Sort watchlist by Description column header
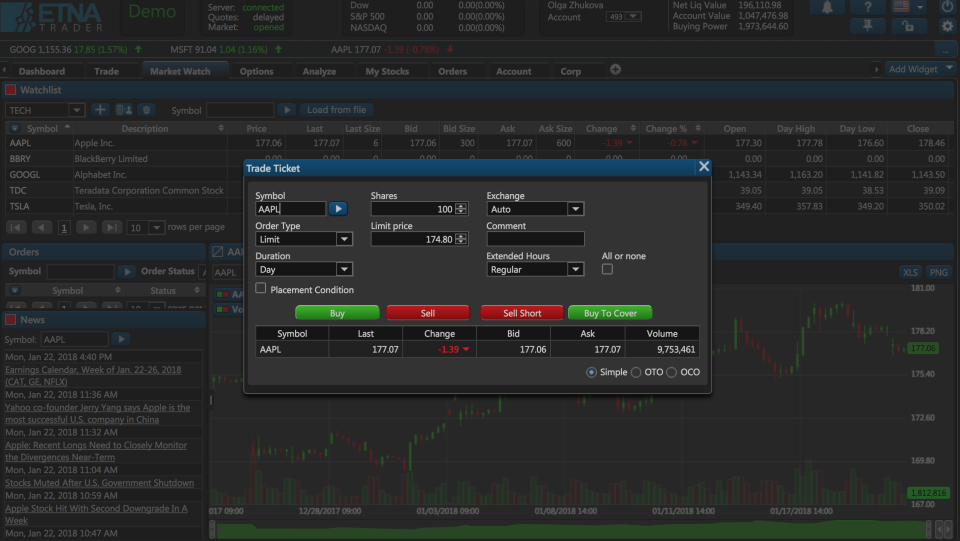Viewport: 960px width, 541px height. (x=150, y=129)
